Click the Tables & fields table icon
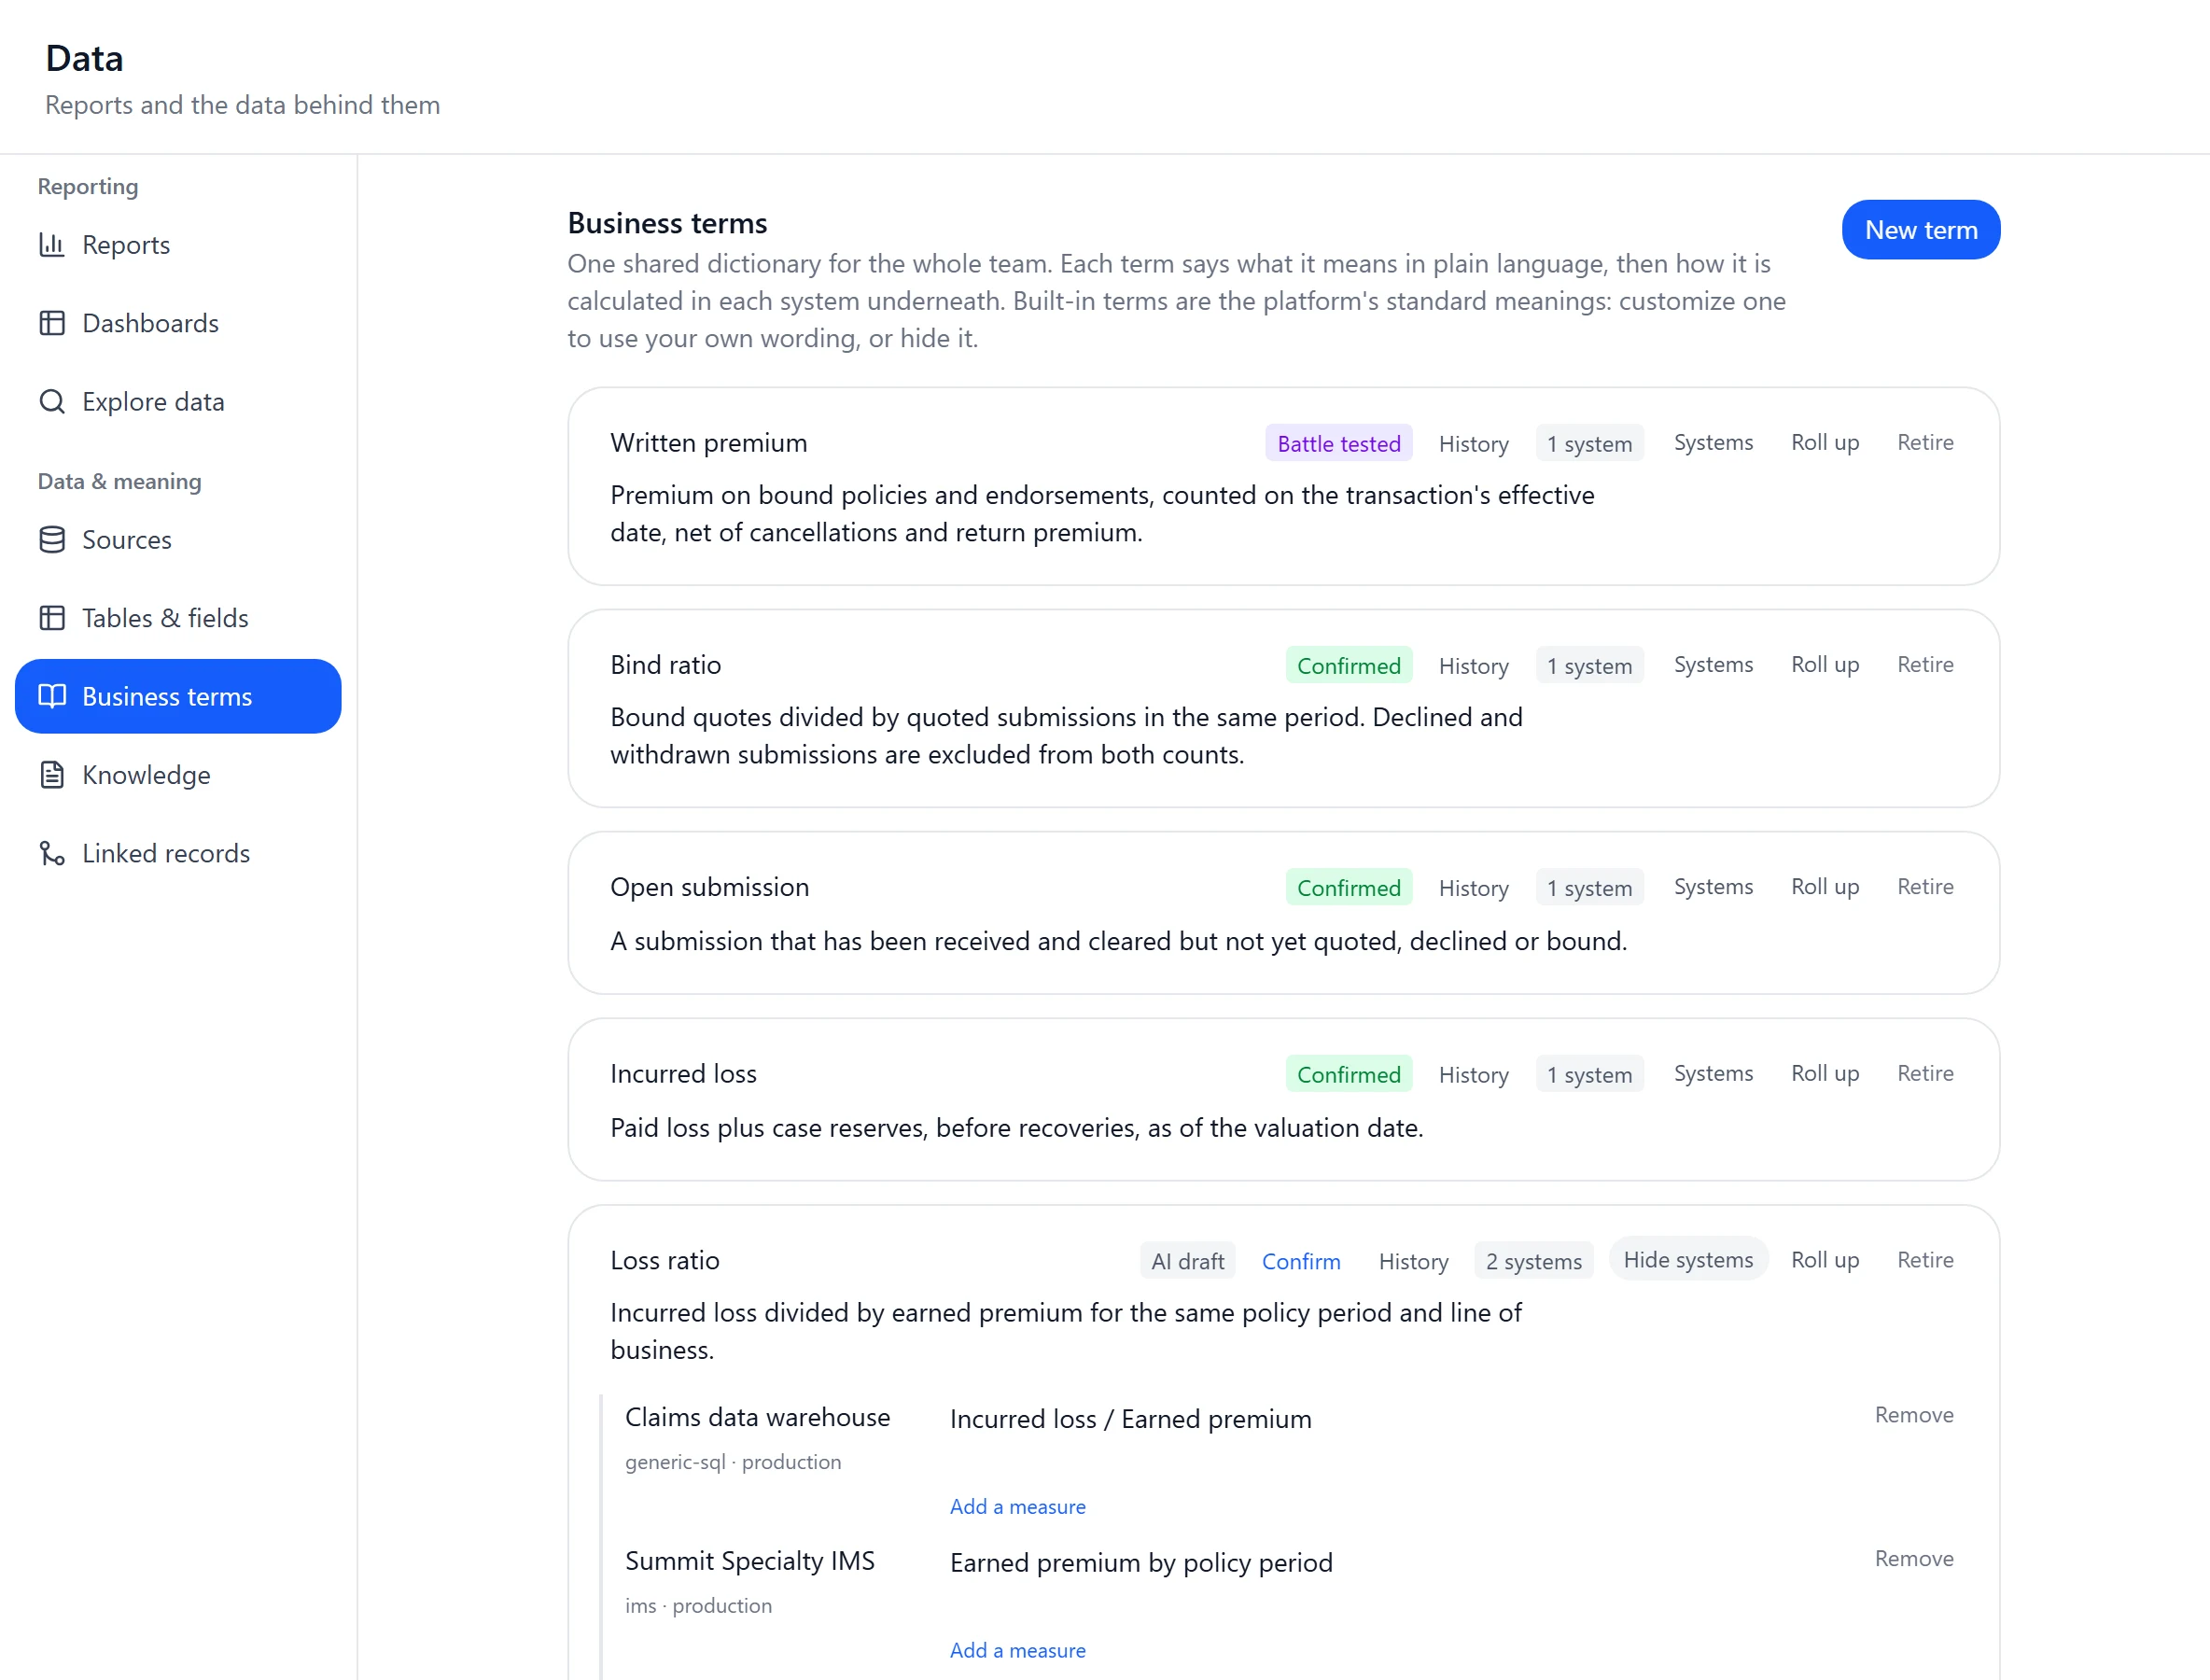The width and height of the screenshot is (2210, 1680). point(52,618)
